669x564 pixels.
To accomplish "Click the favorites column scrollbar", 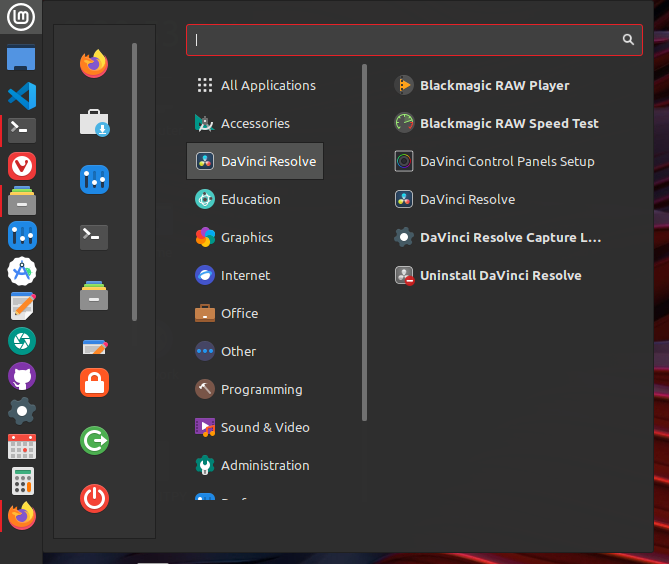I will 134,182.
